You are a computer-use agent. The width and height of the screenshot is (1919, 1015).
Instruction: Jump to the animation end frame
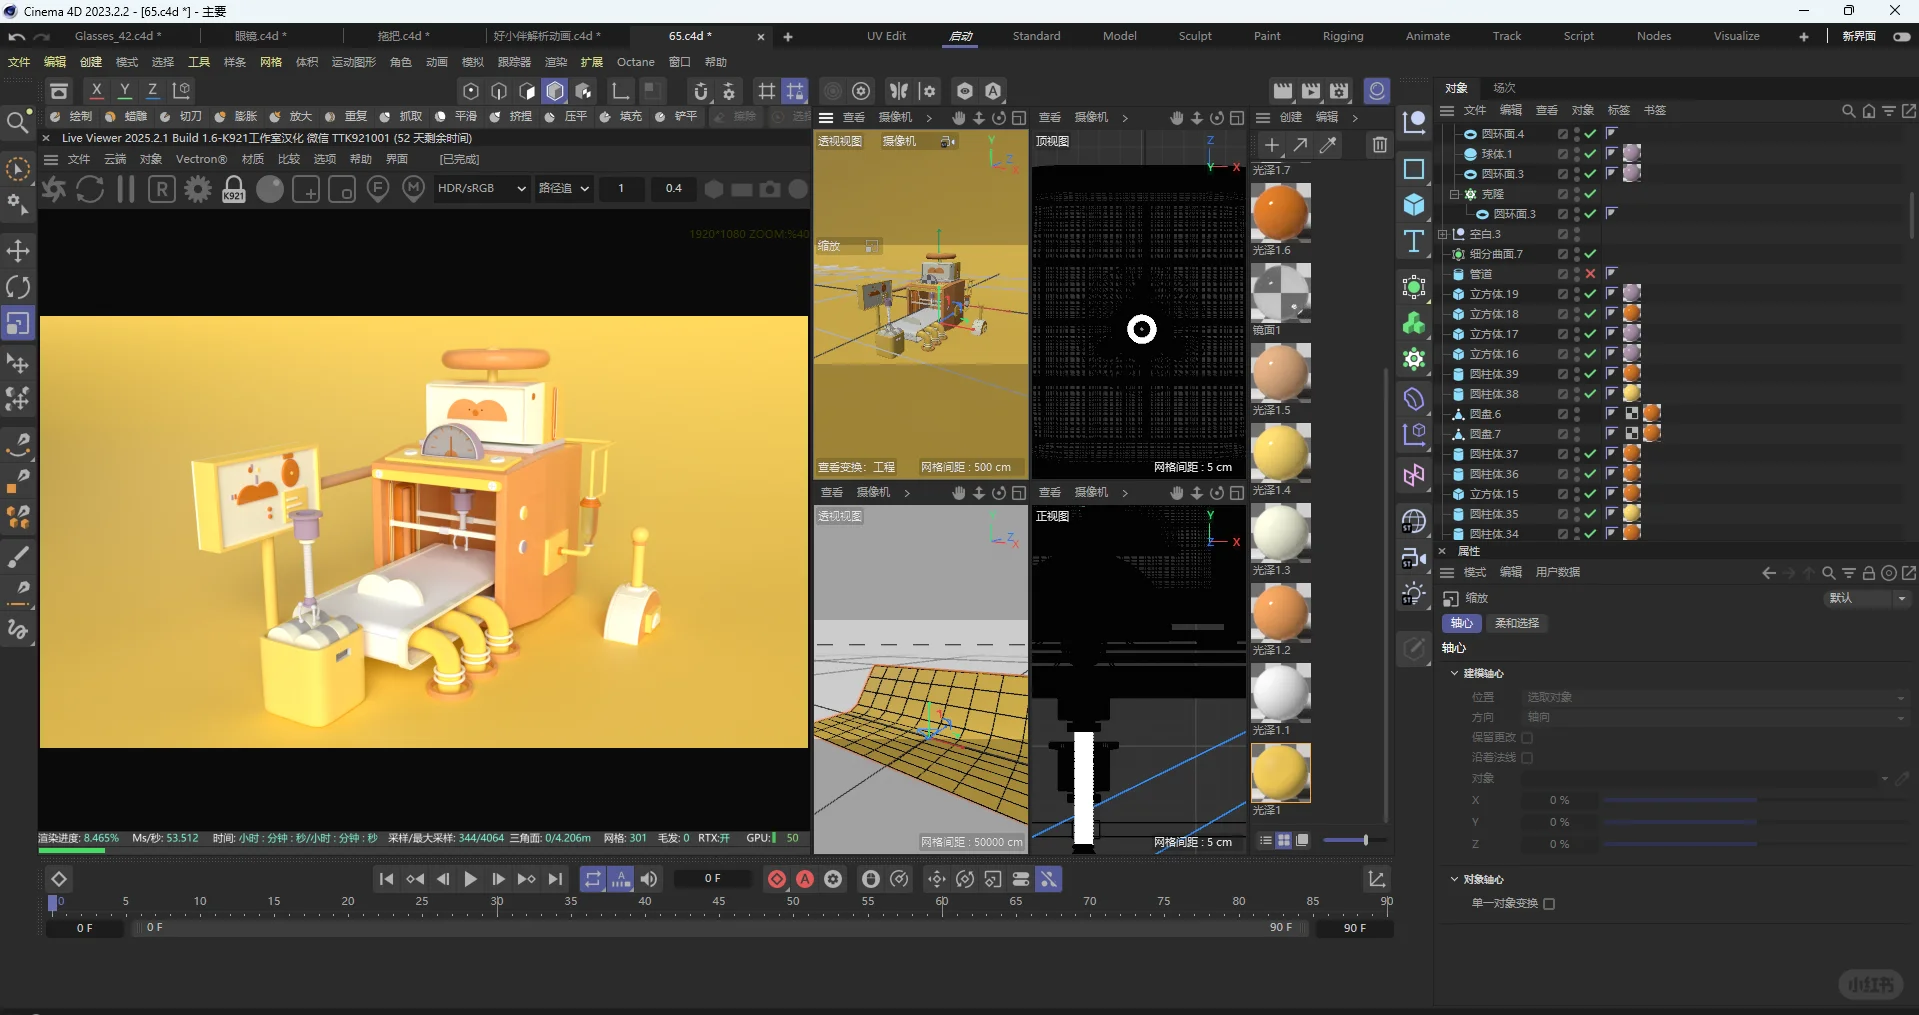click(x=555, y=879)
